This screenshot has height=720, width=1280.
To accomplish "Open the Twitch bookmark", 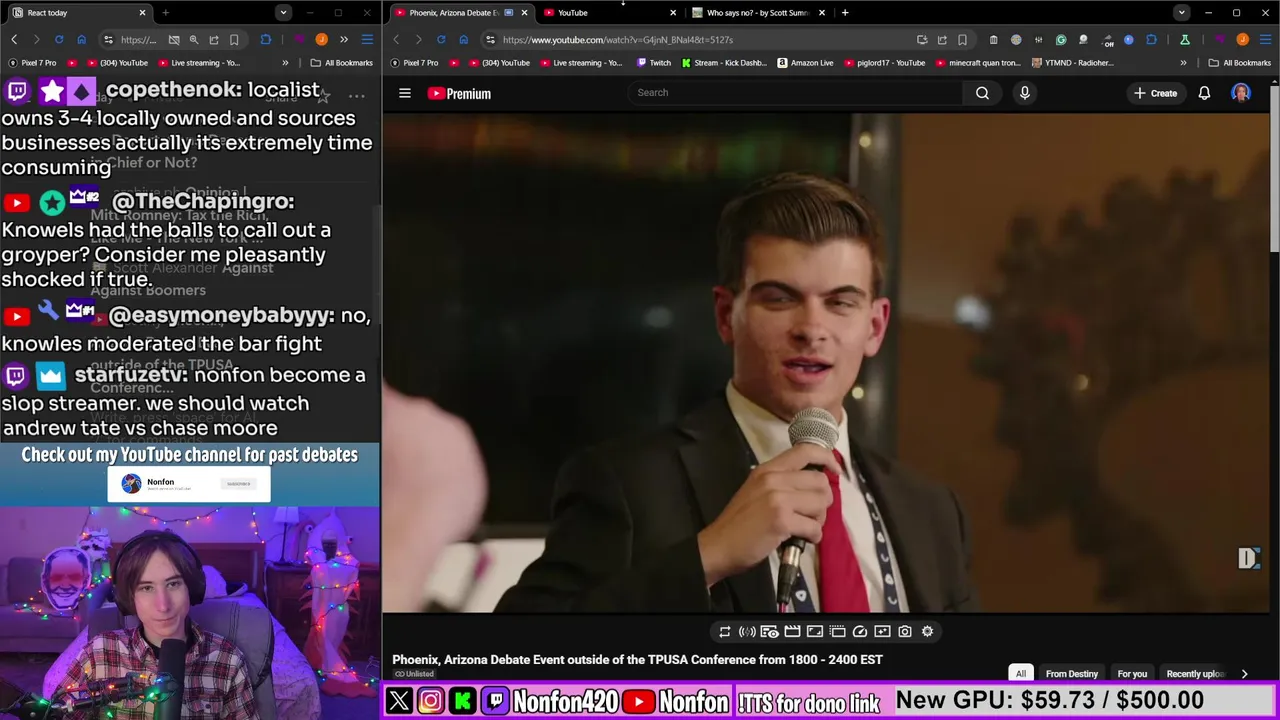I will (654, 63).
